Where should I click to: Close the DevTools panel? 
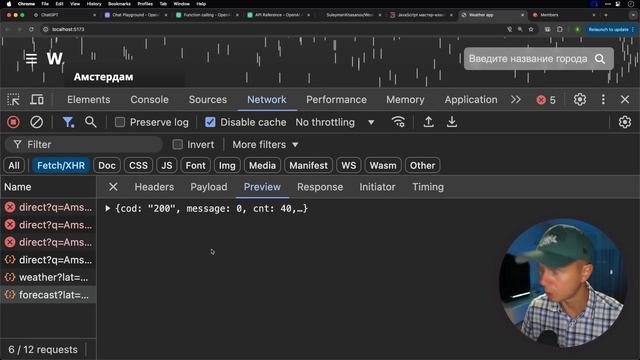(x=624, y=100)
